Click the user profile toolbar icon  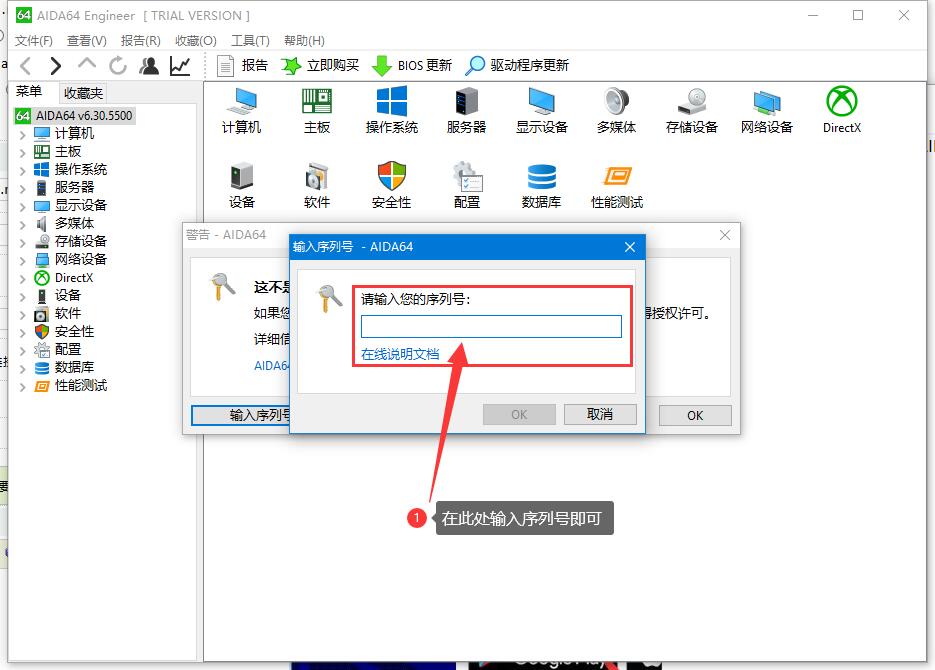149,66
